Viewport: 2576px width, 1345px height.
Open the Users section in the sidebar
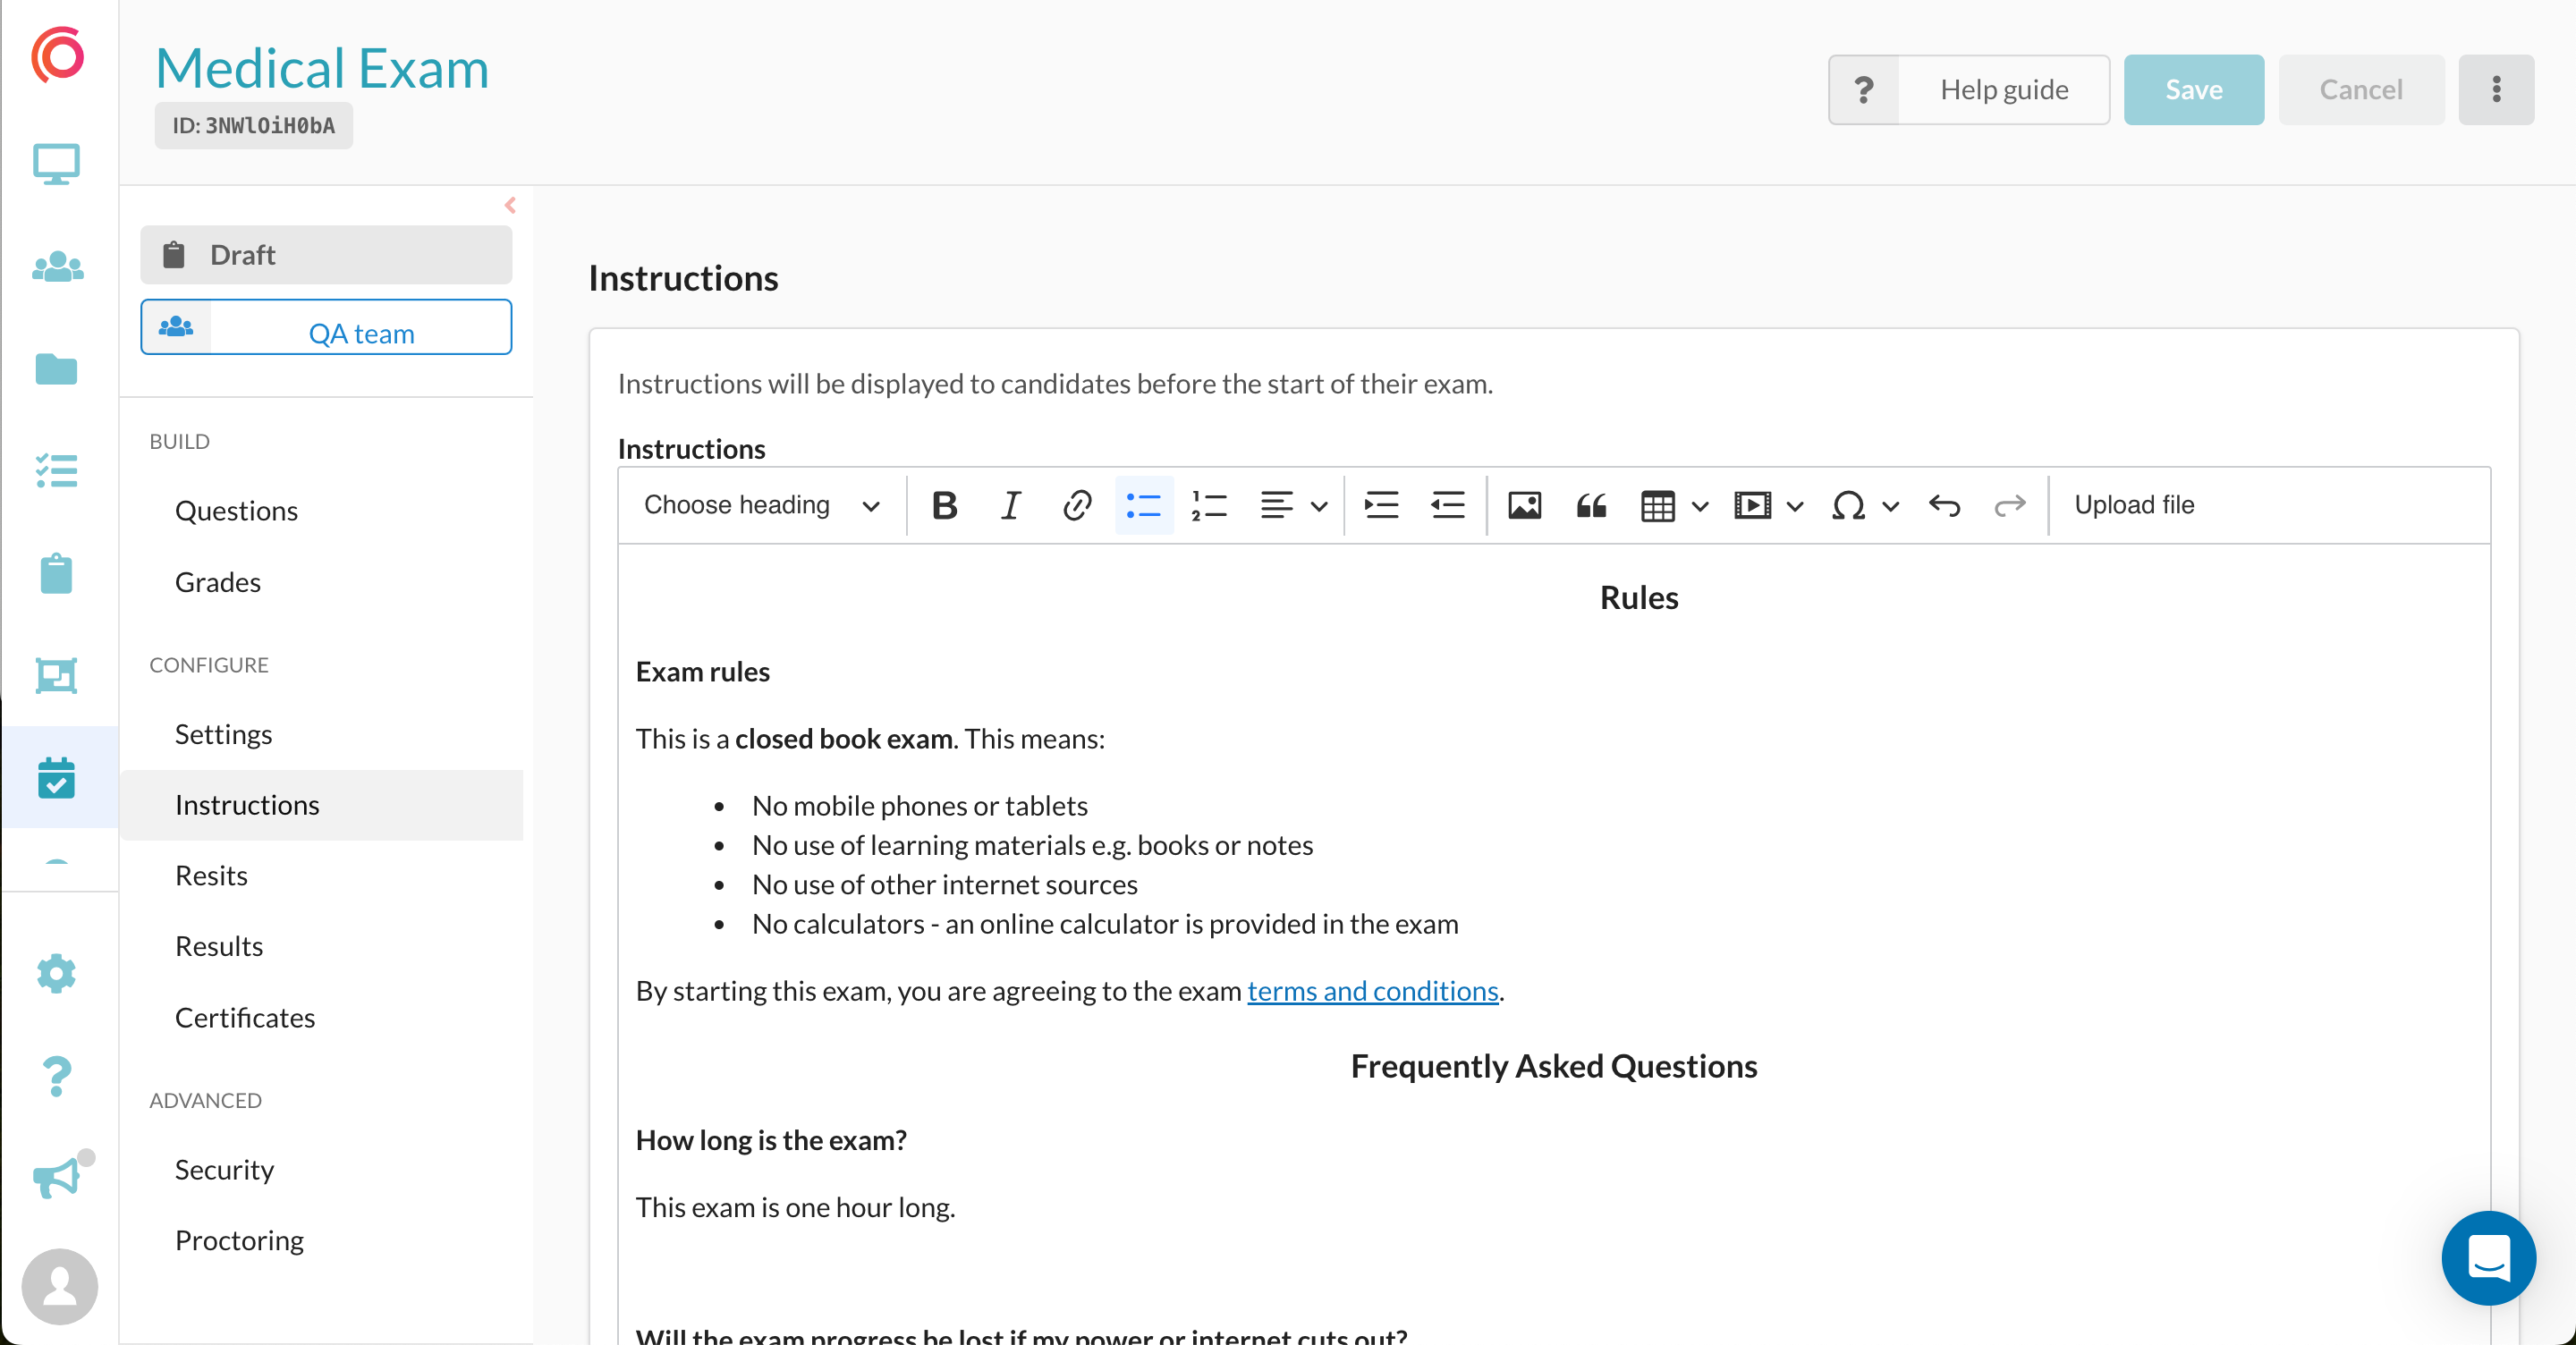57,265
